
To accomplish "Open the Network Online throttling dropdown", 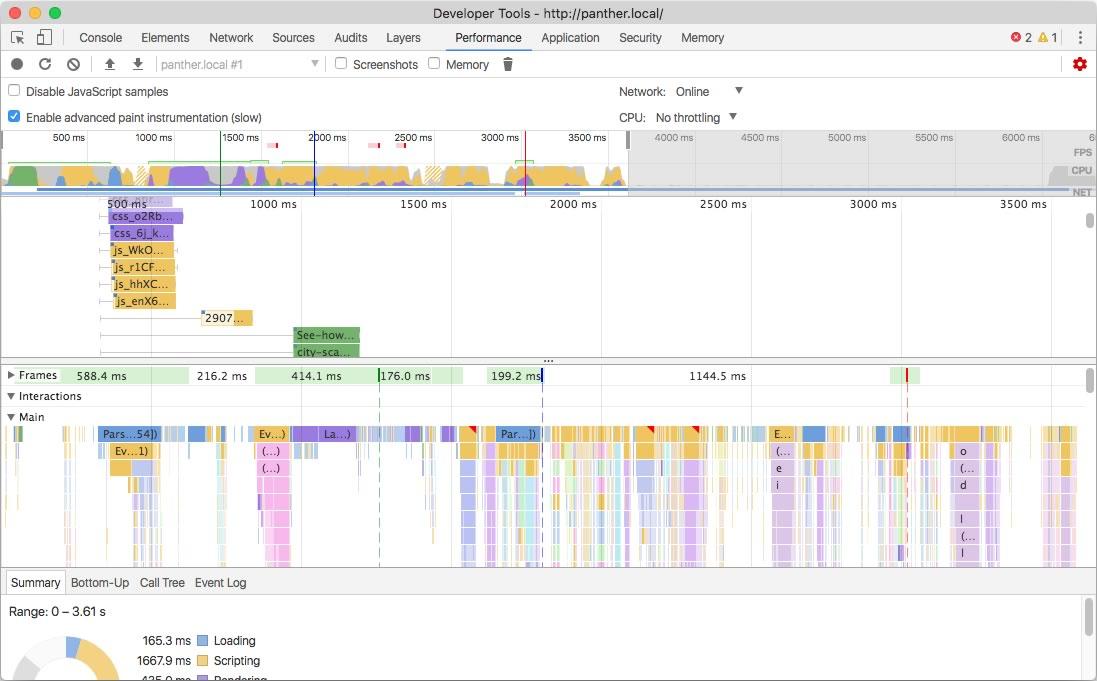I will click(709, 91).
